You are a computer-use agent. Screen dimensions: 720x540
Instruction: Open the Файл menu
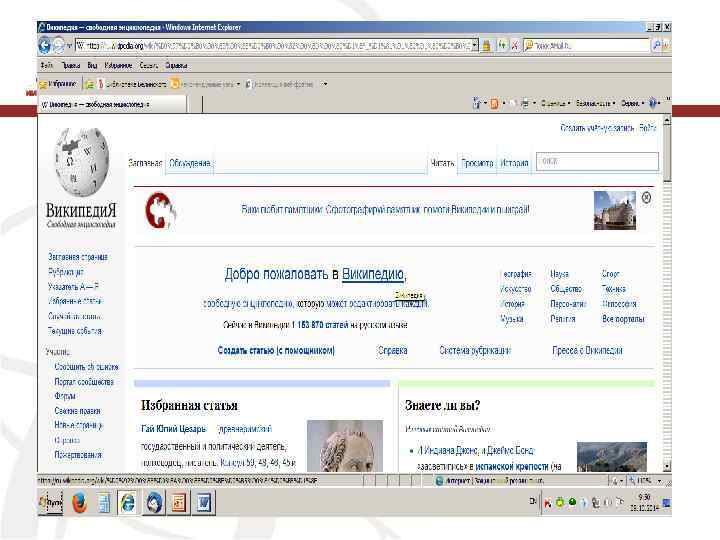pyautogui.click(x=46, y=66)
